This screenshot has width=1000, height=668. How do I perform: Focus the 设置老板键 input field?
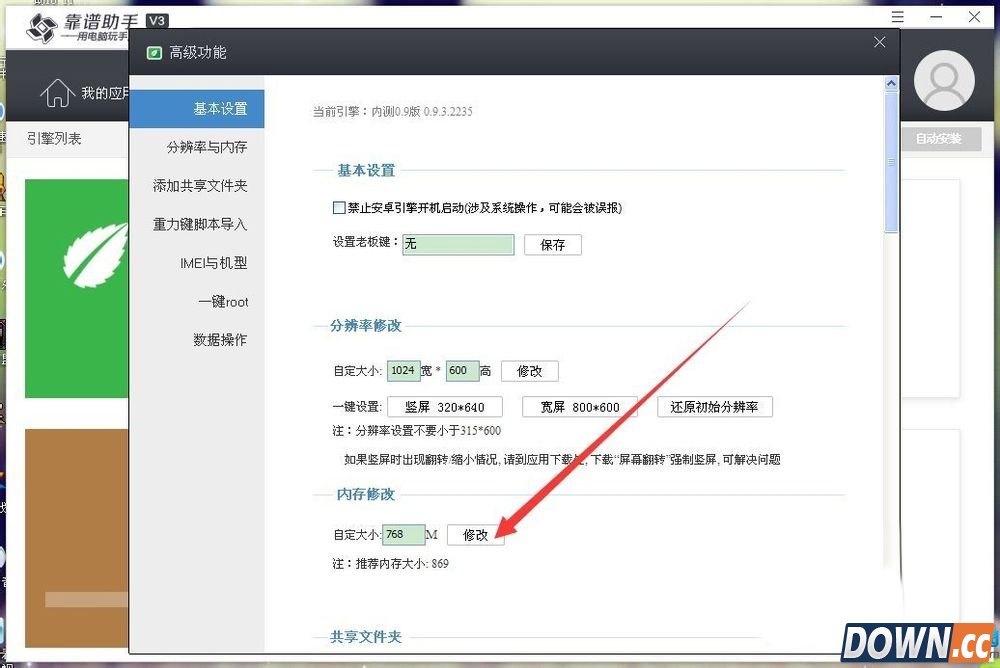pos(458,244)
